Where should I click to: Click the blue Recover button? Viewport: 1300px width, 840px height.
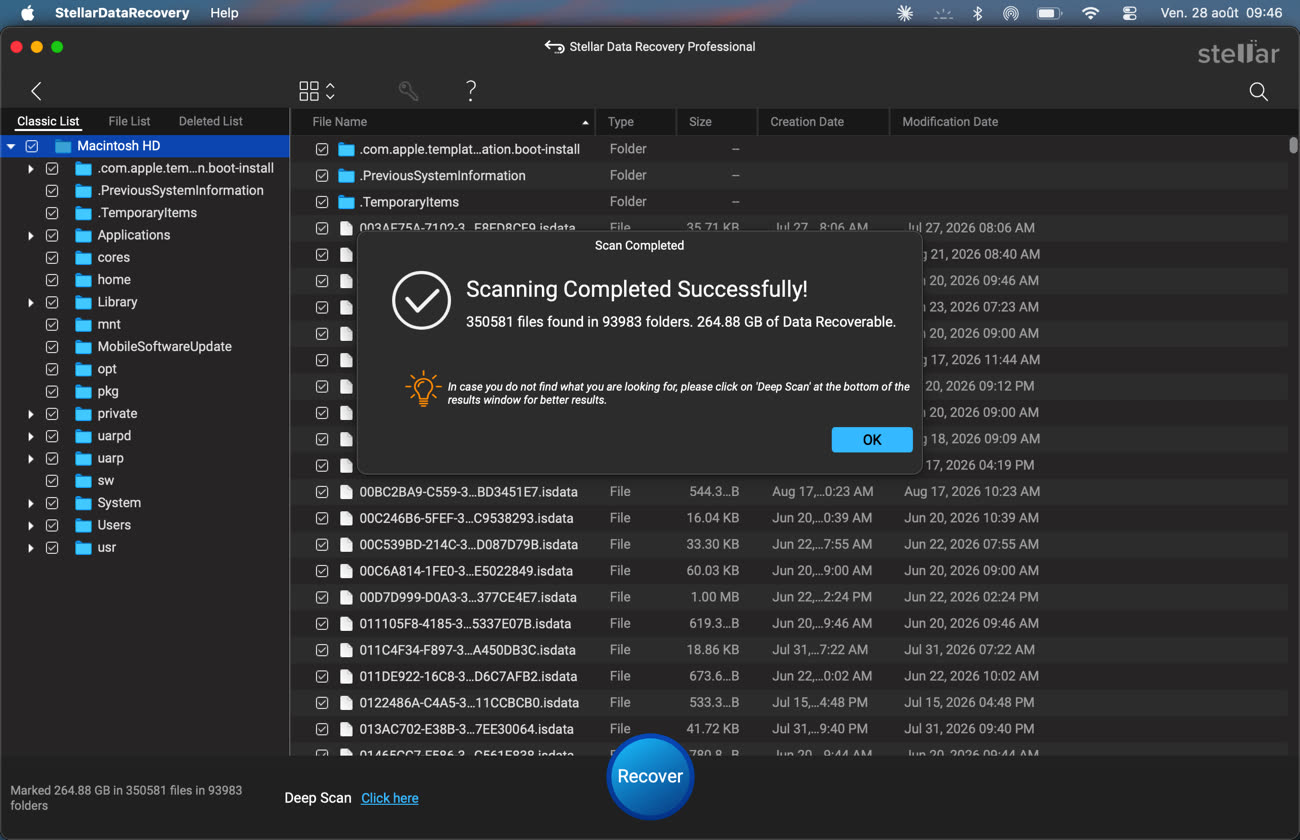coord(650,776)
